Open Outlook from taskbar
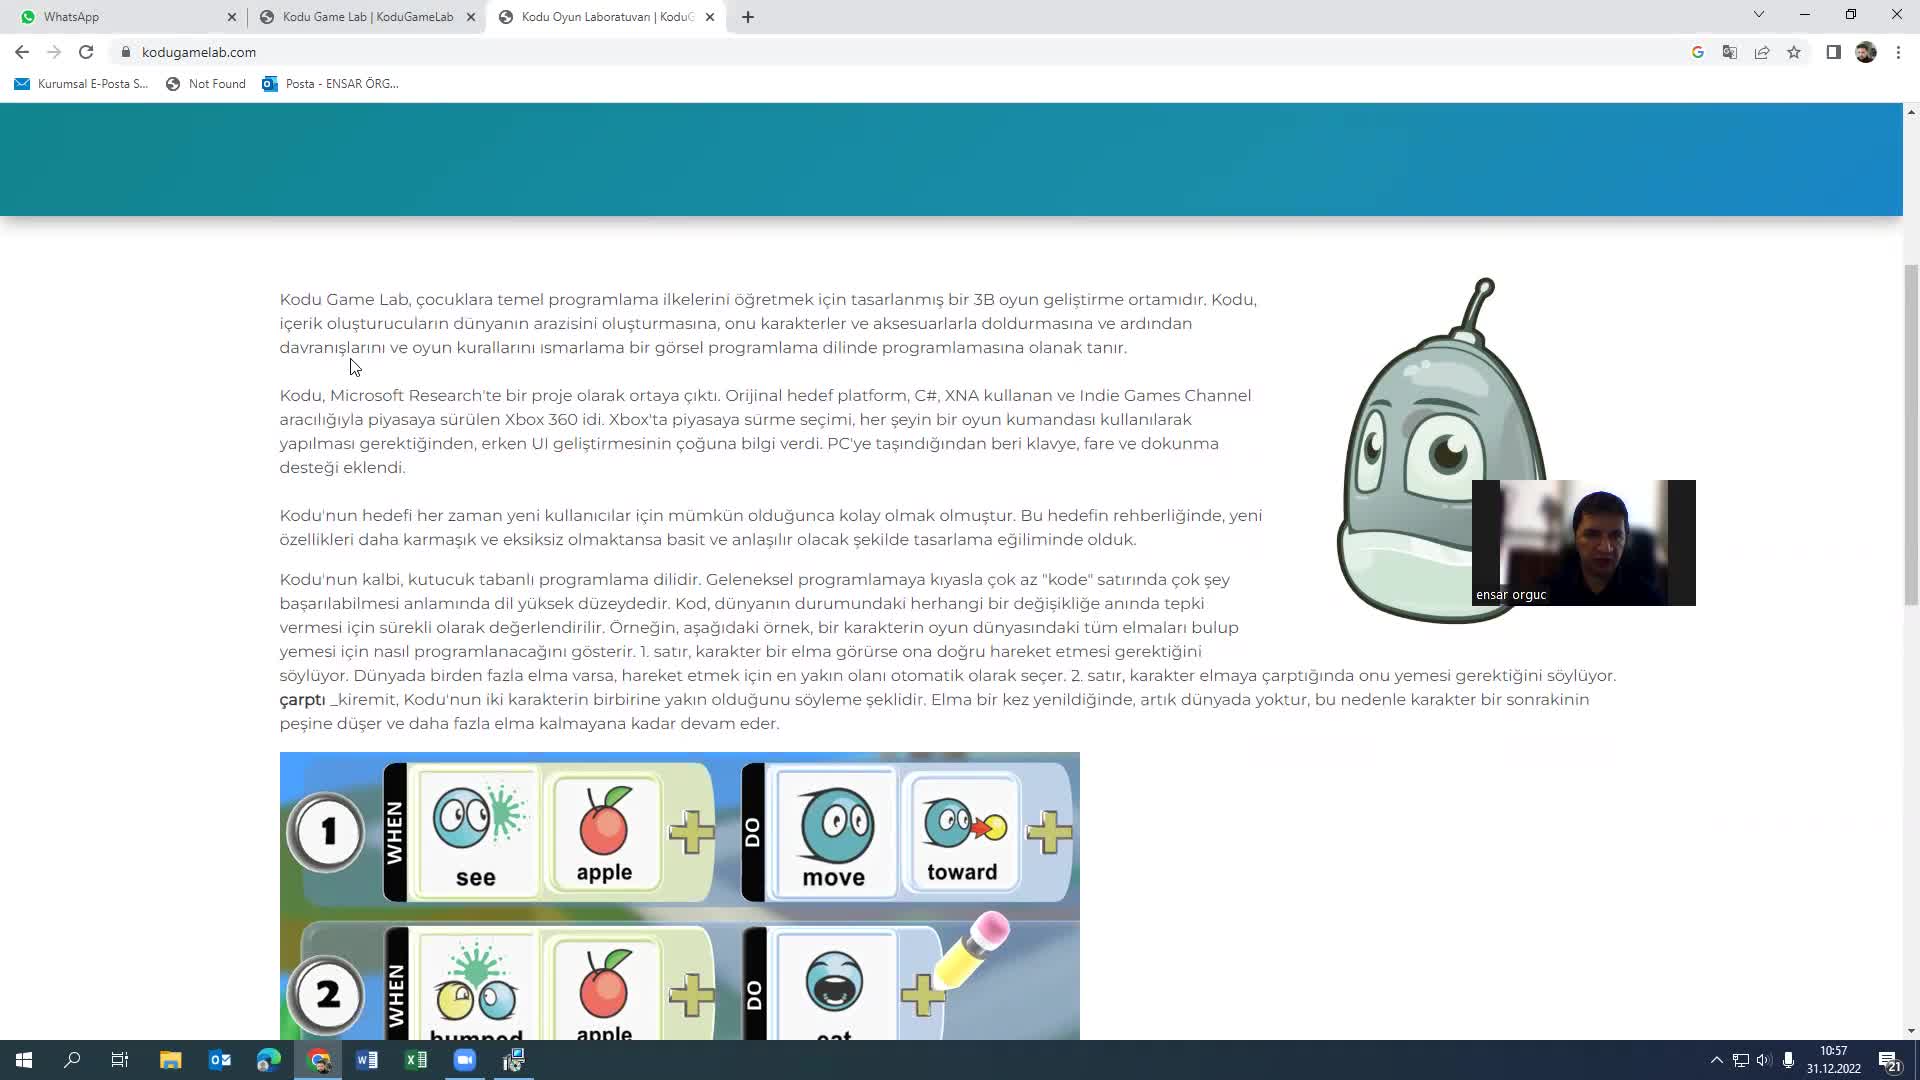This screenshot has height=1080, width=1920. [220, 1060]
